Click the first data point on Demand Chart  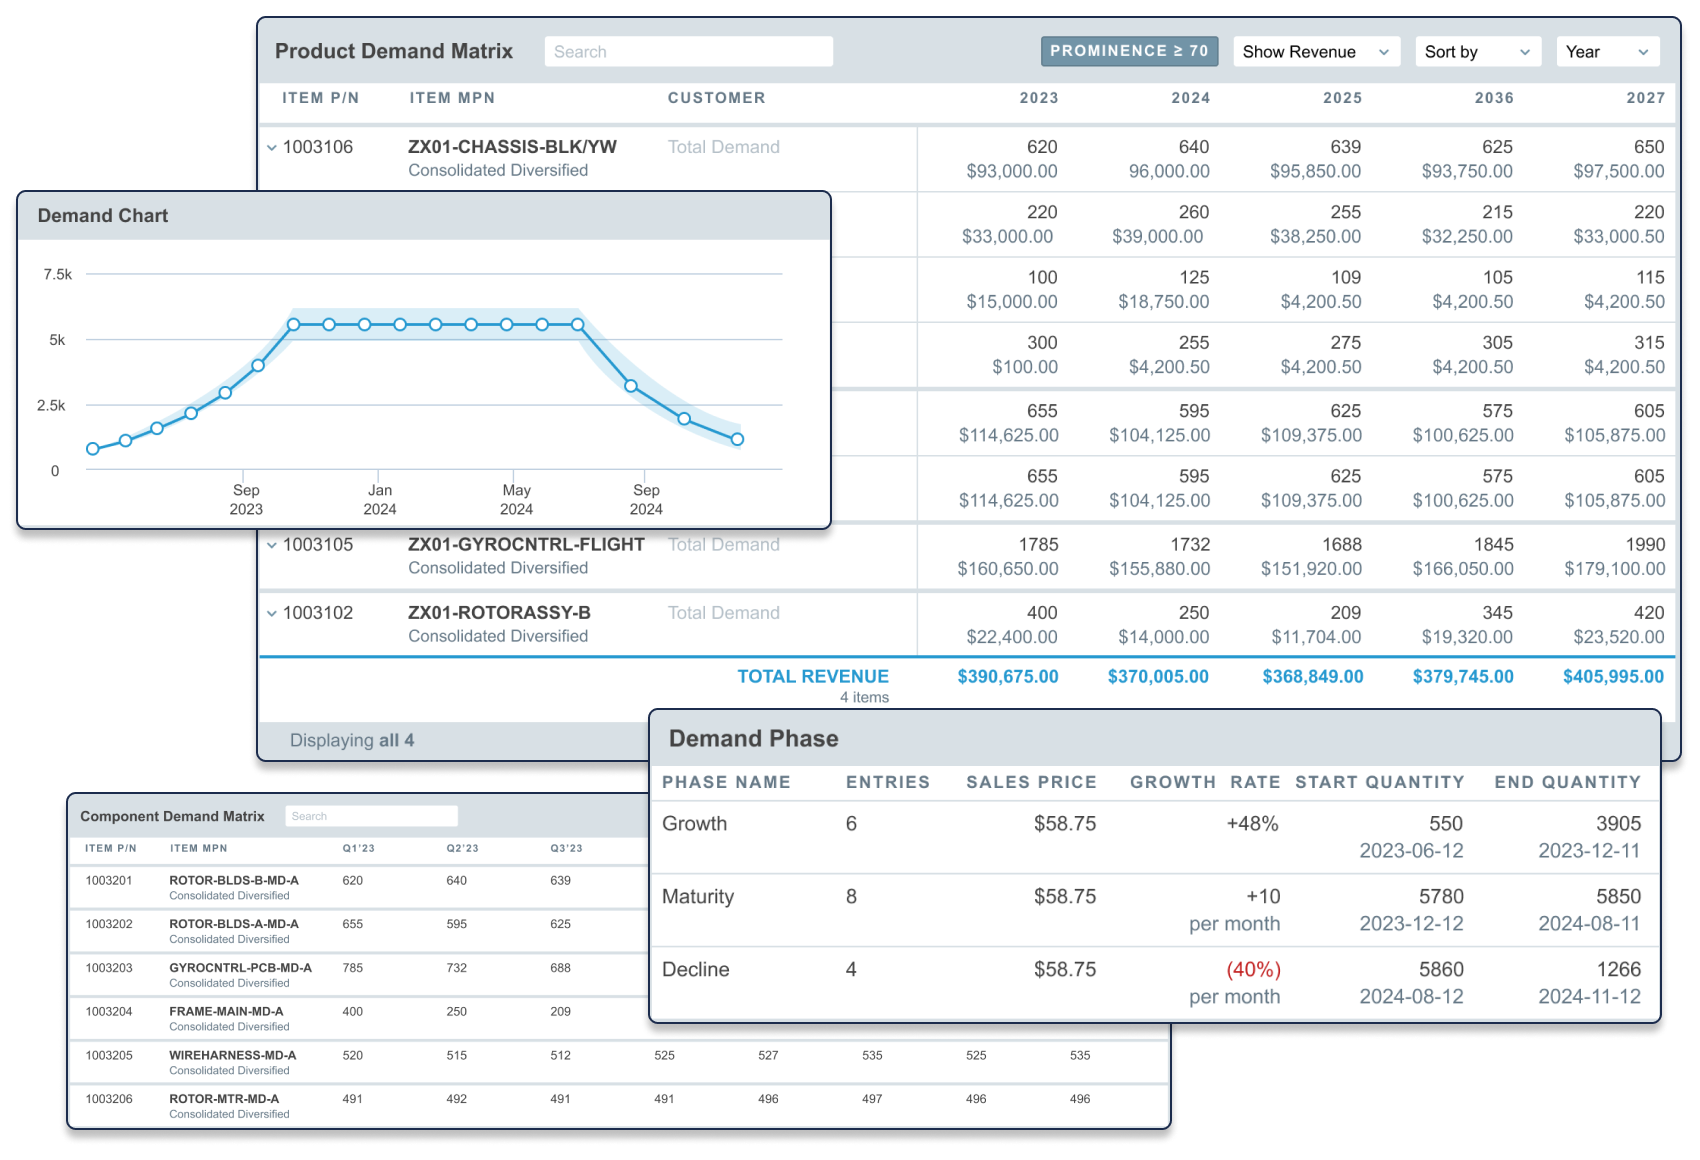(92, 449)
